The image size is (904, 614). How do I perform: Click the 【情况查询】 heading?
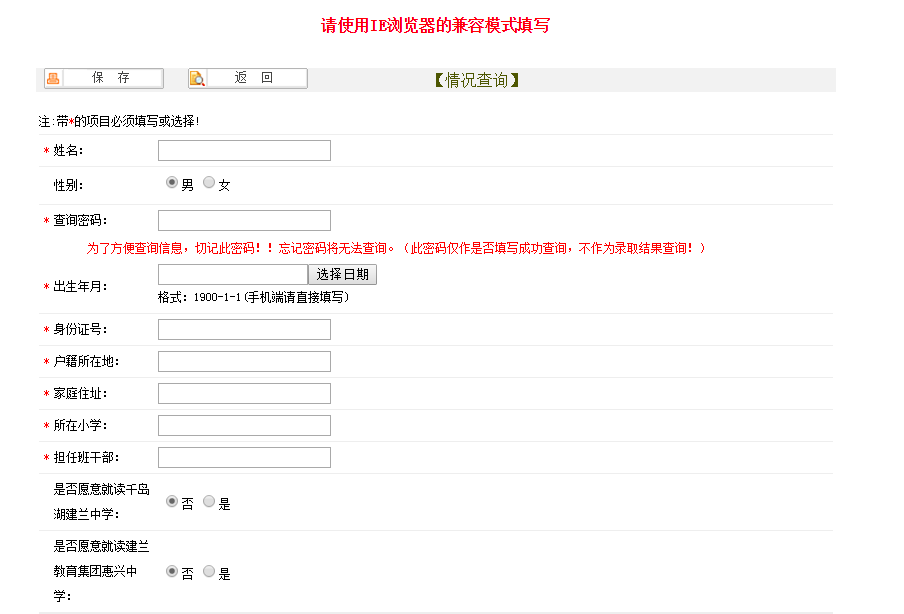pos(476,80)
